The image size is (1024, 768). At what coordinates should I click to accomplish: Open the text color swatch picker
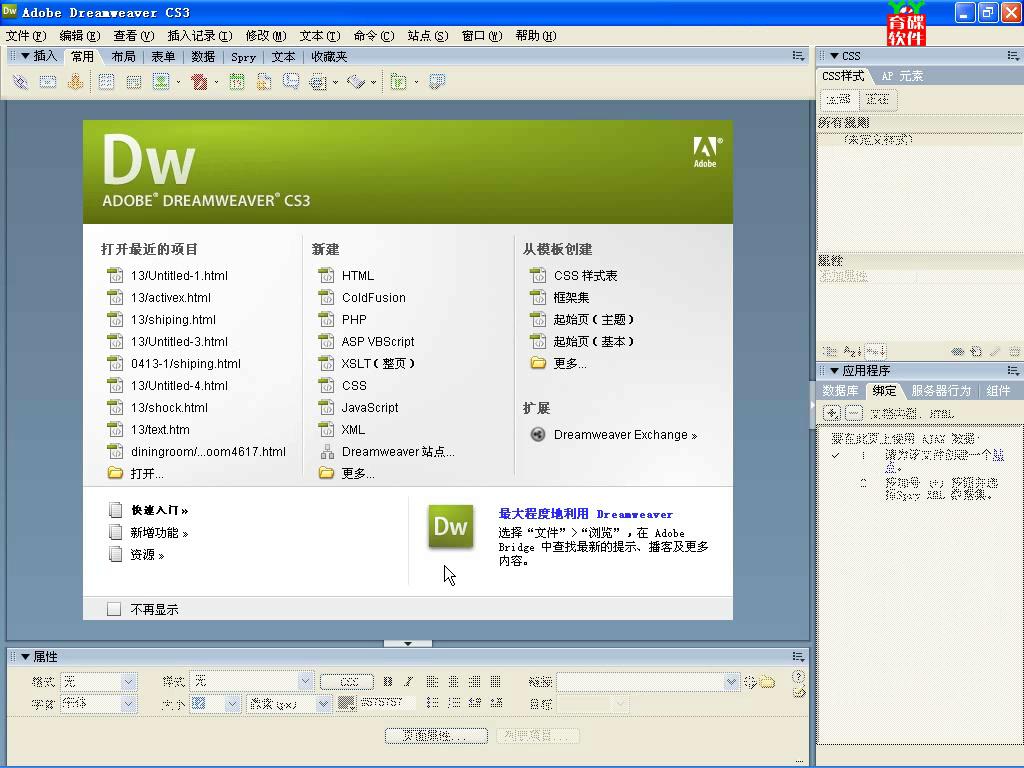click(x=346, y=703)
